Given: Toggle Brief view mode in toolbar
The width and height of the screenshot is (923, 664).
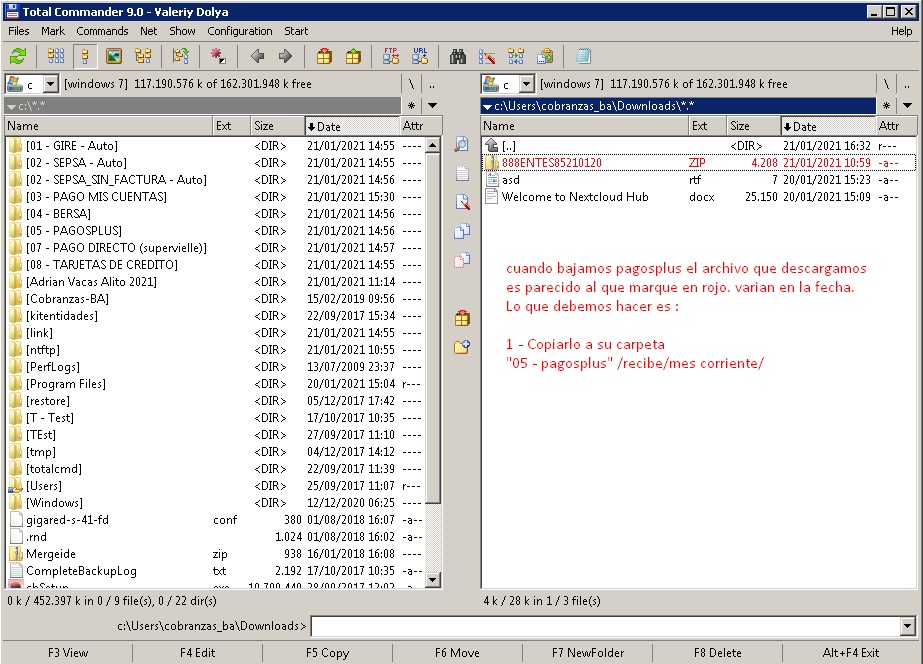Looking at the screenshot, I should [x=56, y=57].
